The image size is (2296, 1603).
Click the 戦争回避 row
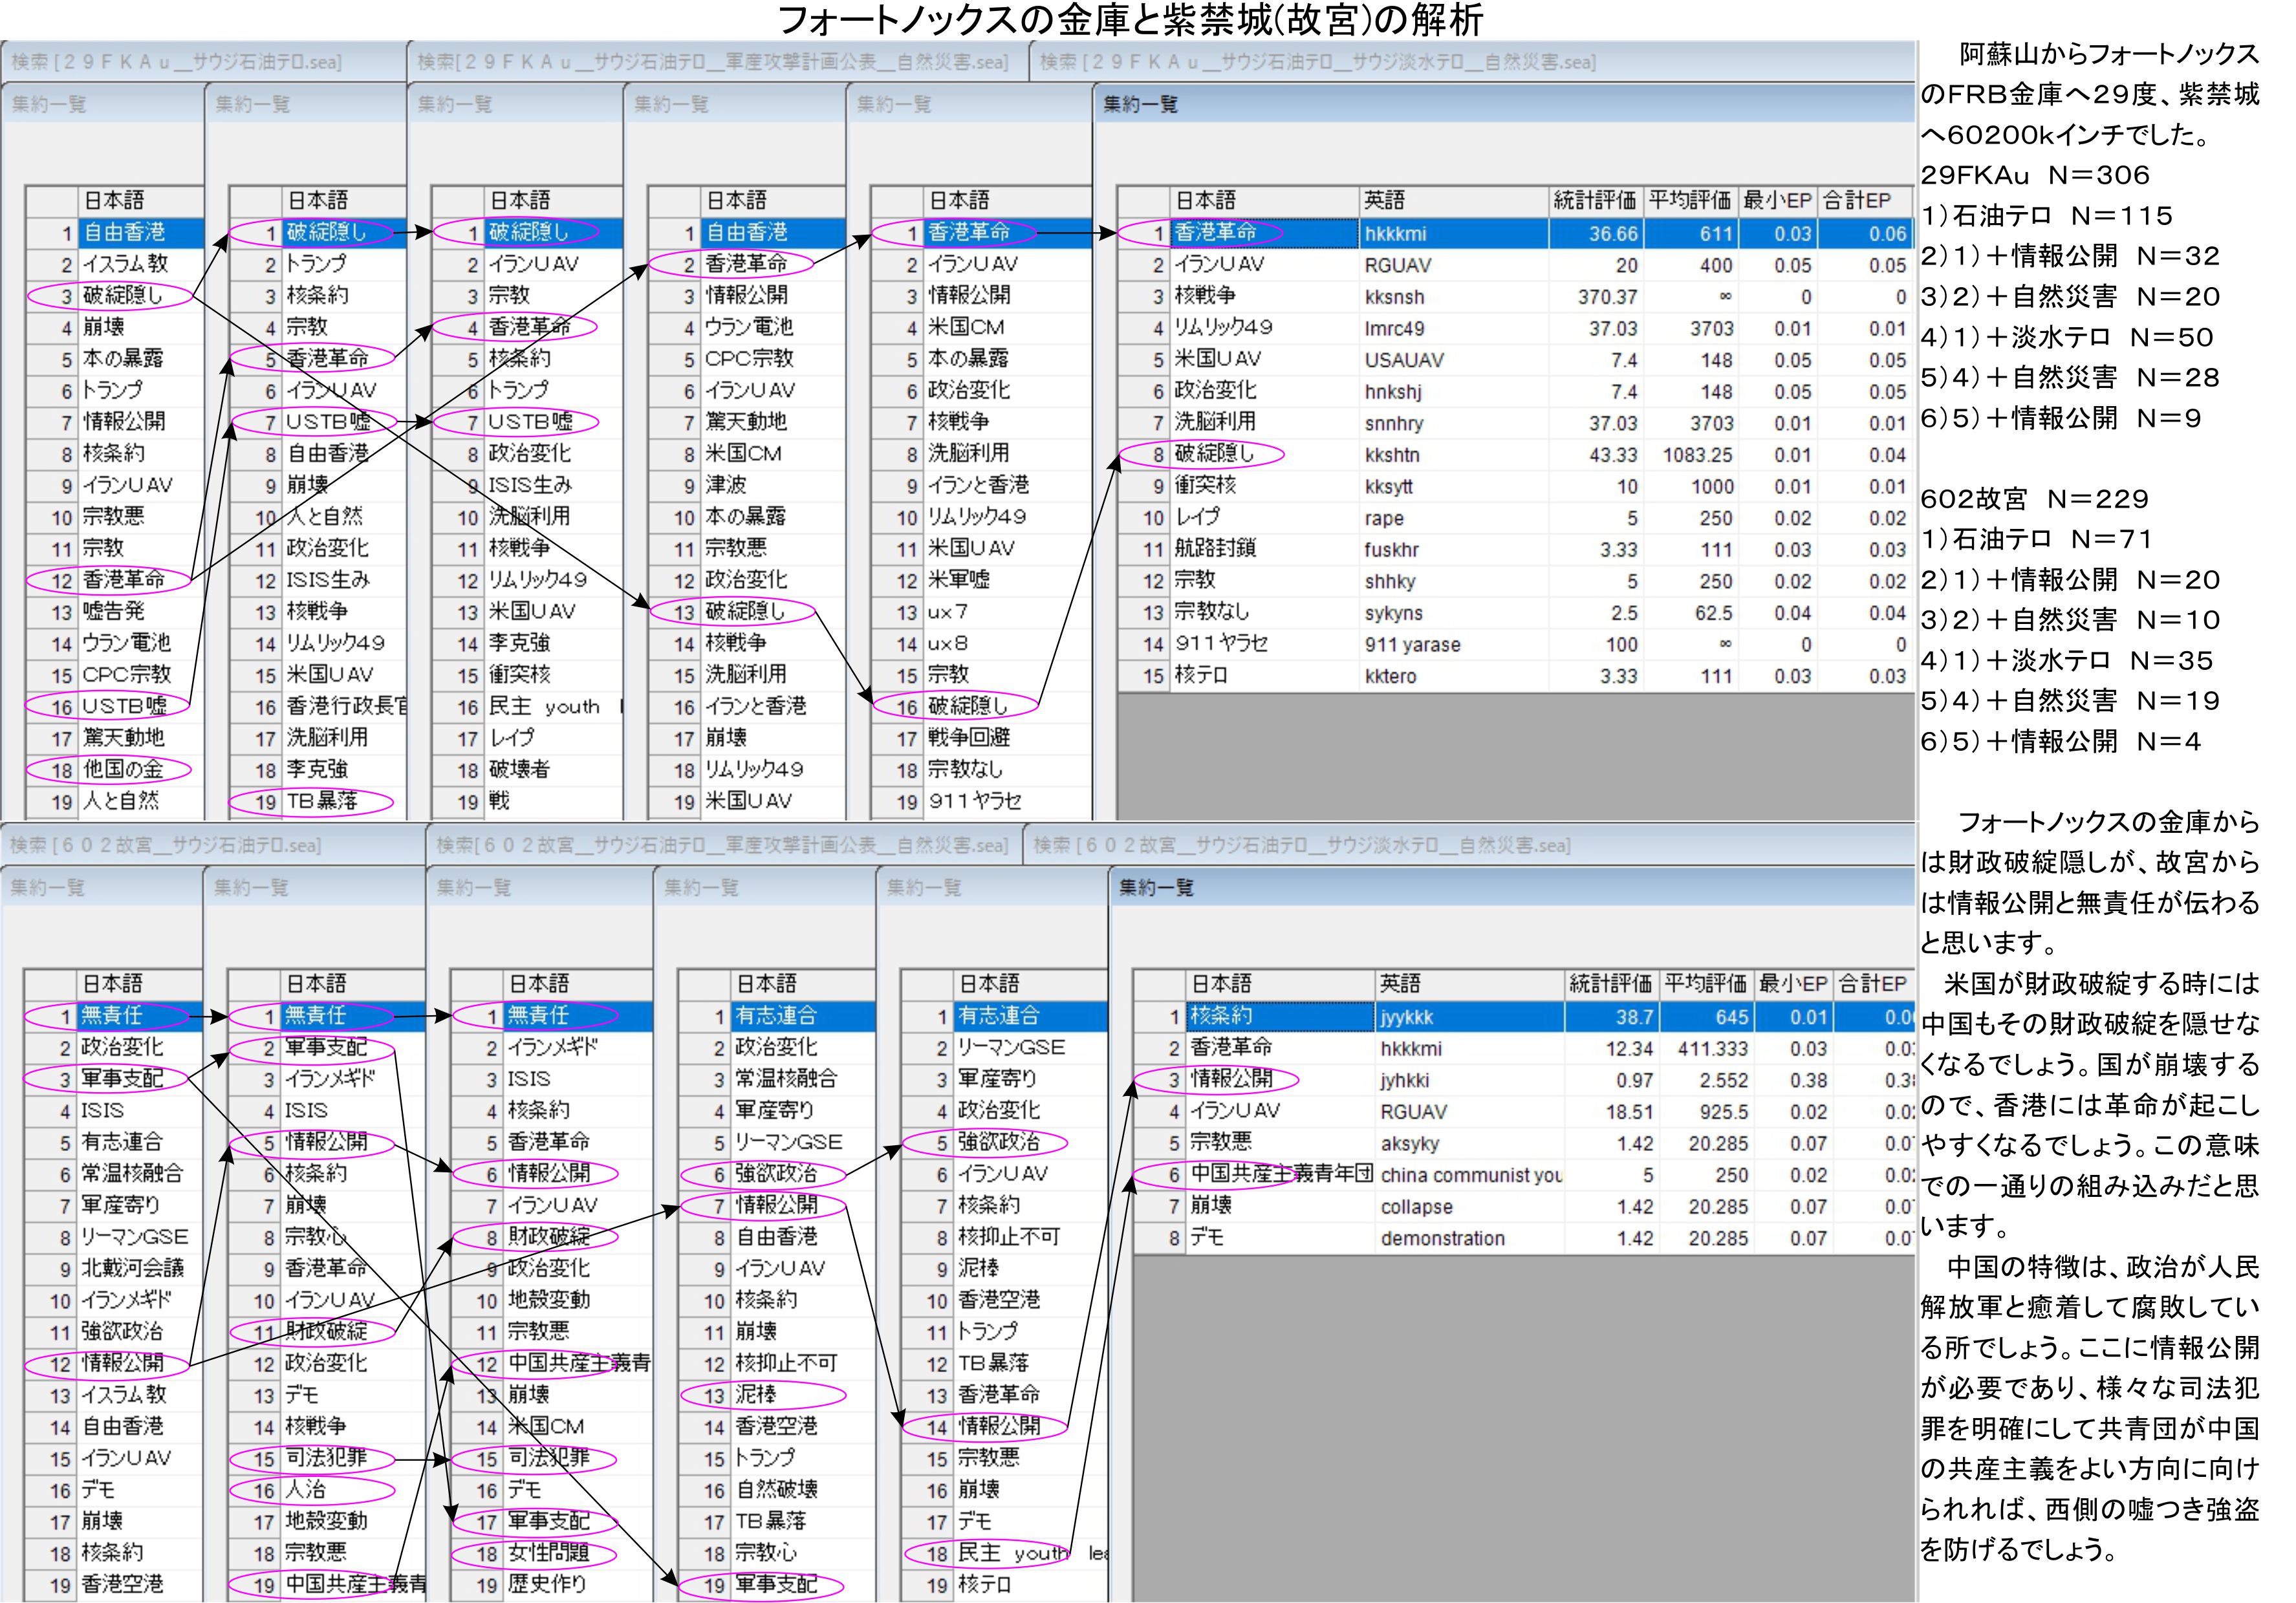coord(968,738)
